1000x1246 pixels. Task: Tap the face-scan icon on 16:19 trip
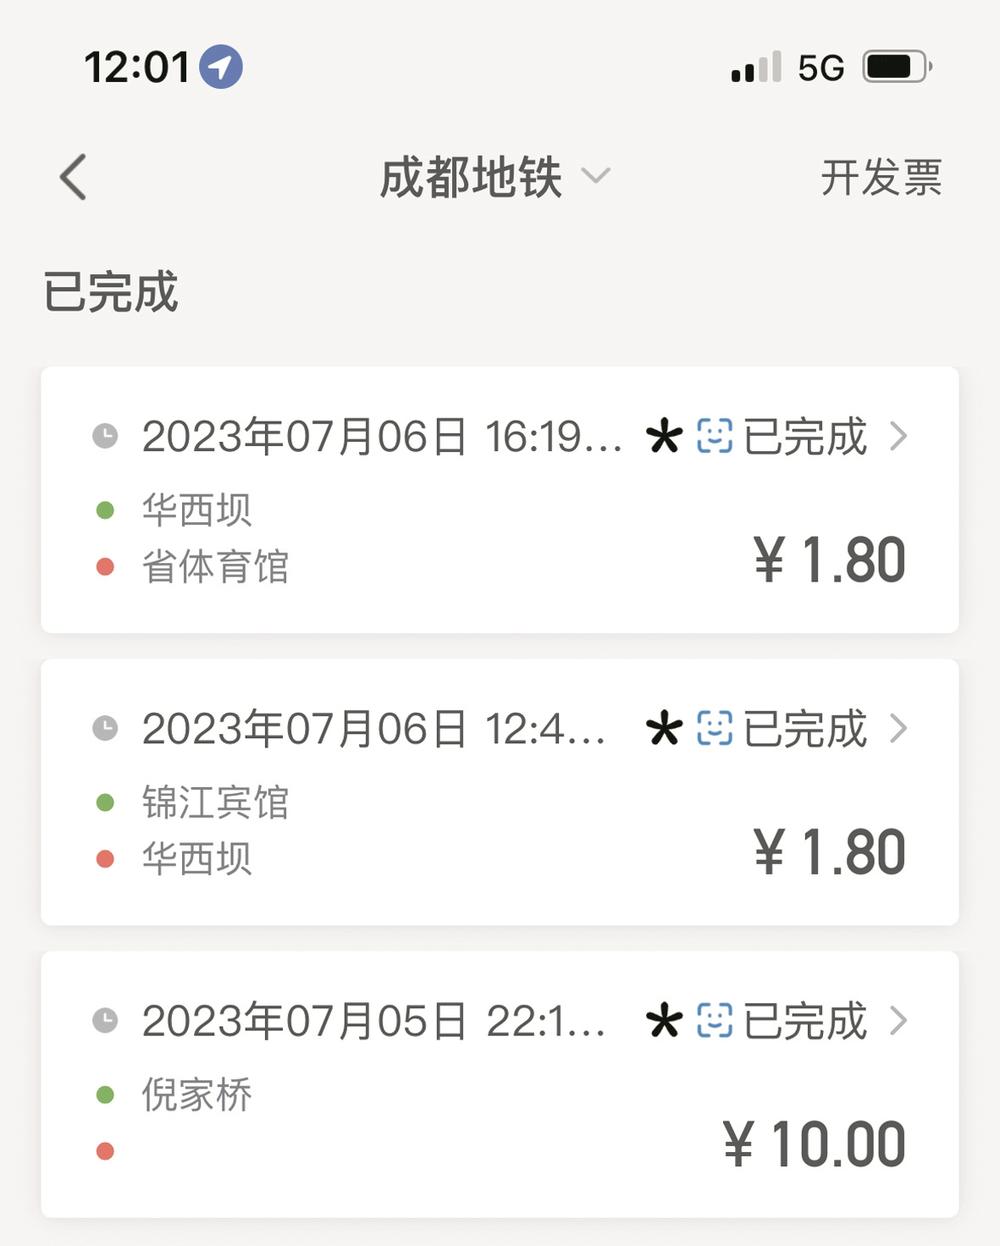click(714, 436)
